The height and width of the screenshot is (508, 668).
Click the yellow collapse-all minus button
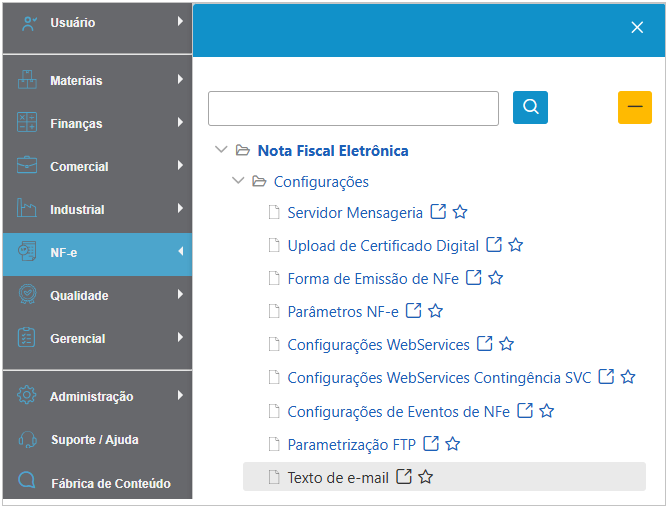[x=634, y=107]
